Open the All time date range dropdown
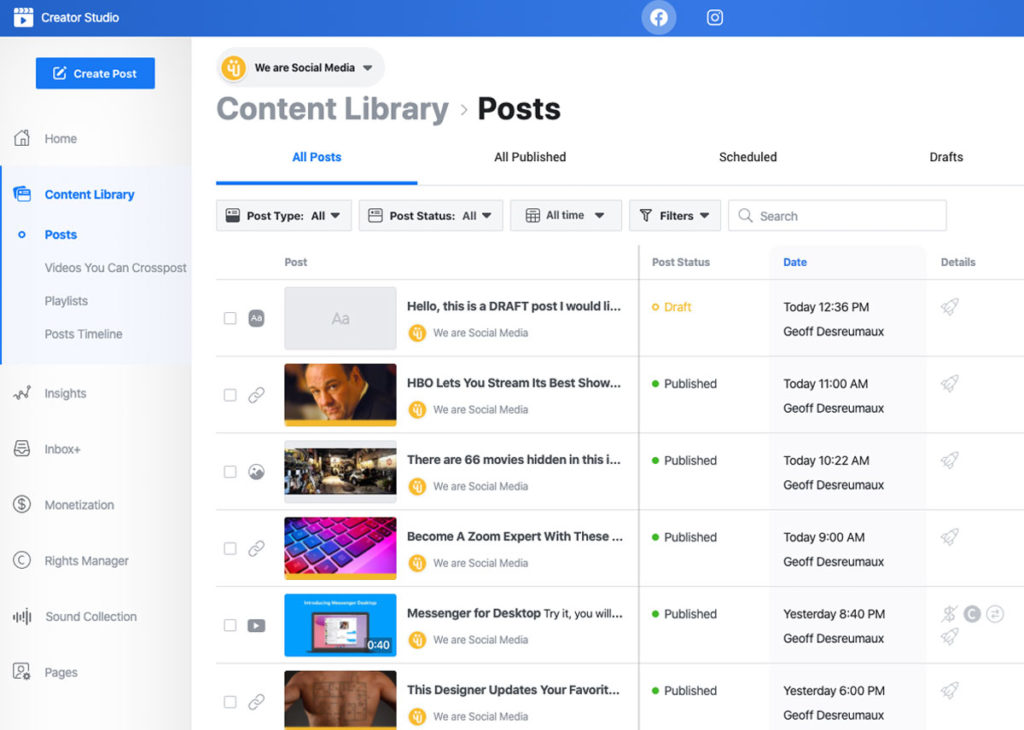 [565, 215]
